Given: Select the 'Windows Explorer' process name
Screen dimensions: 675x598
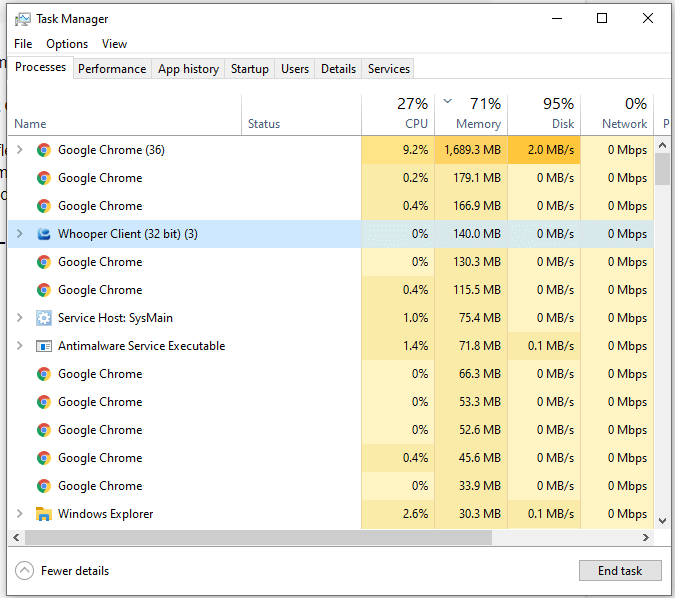Looking at the screenshot, I should coord(105,514).
